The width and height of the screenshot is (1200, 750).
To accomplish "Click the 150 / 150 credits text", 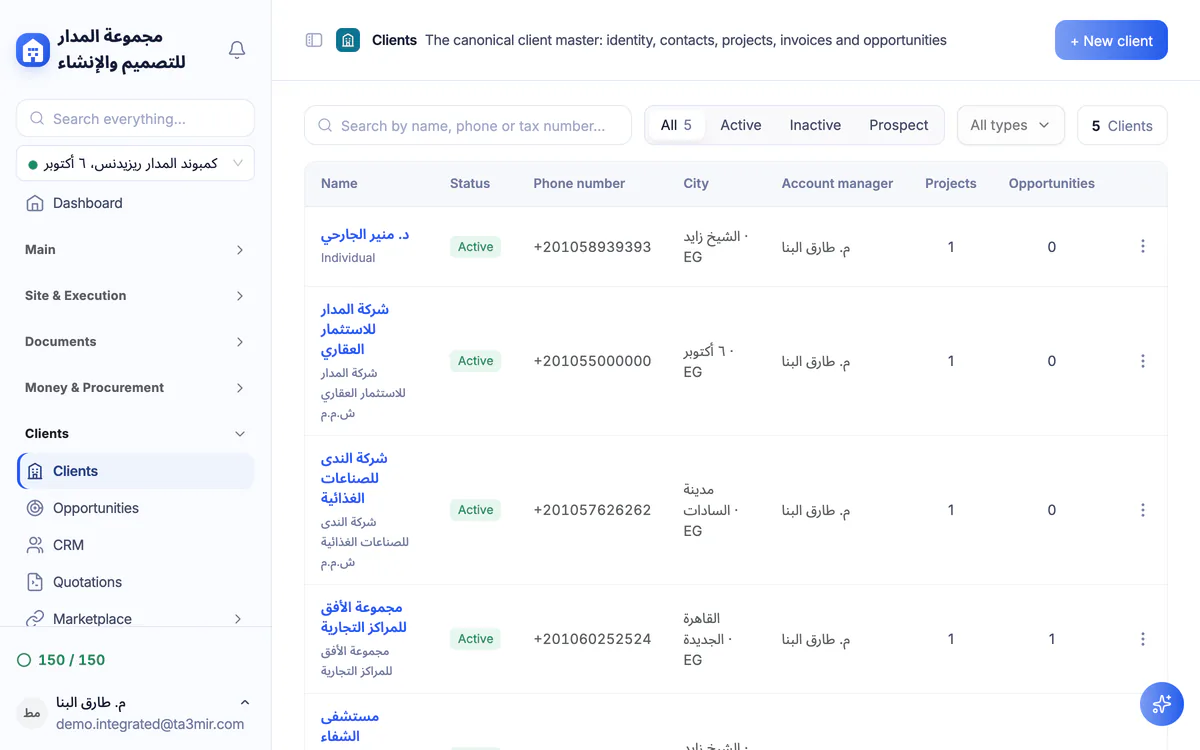I will (71, 660).
